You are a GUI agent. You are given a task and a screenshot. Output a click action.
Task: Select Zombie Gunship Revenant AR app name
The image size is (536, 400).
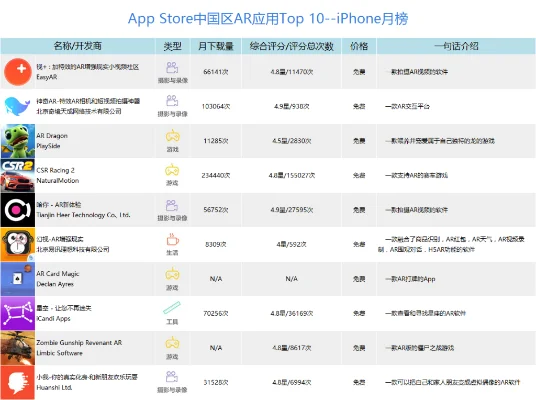[79, 343]
